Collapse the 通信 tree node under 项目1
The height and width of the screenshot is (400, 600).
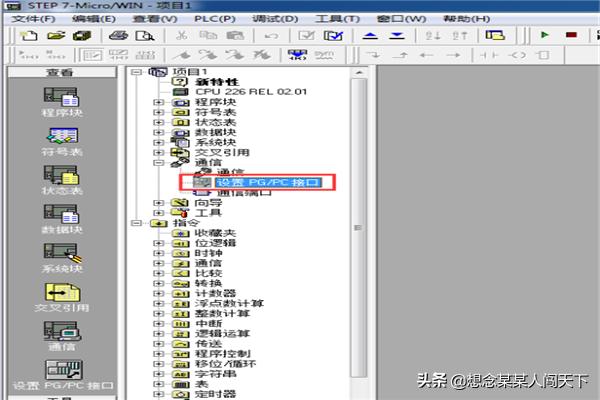158,162
